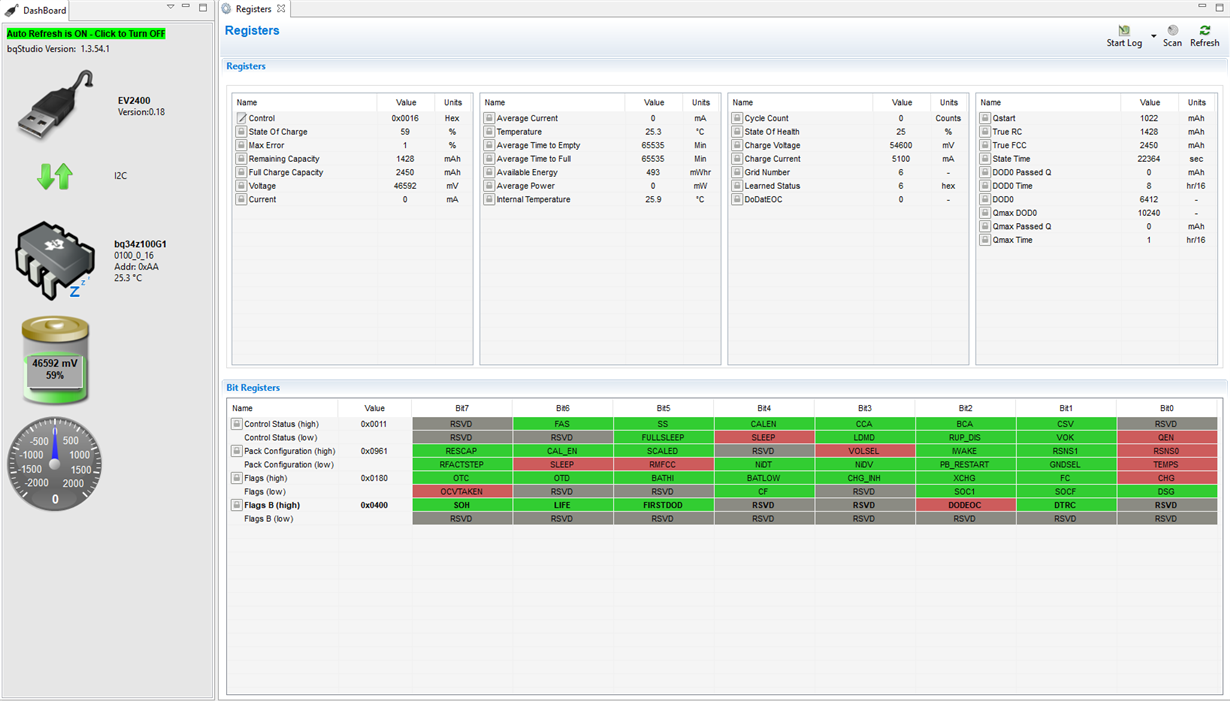The width and height of the screenshot is (1230, 701).
Task: Click the Qmax DOD0 value 10240
Action: click(x=1148, y=213)
